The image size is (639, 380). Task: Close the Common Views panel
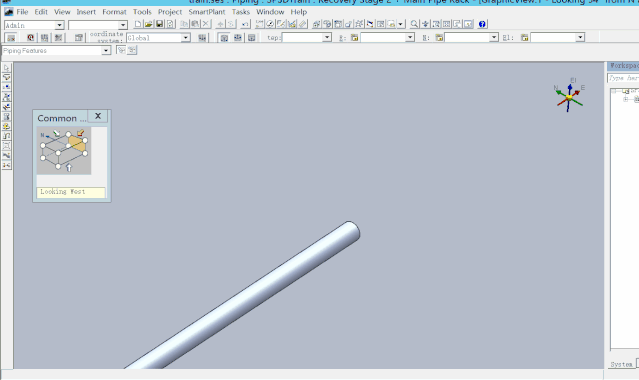pyautogui.click(x=98, y=116)
